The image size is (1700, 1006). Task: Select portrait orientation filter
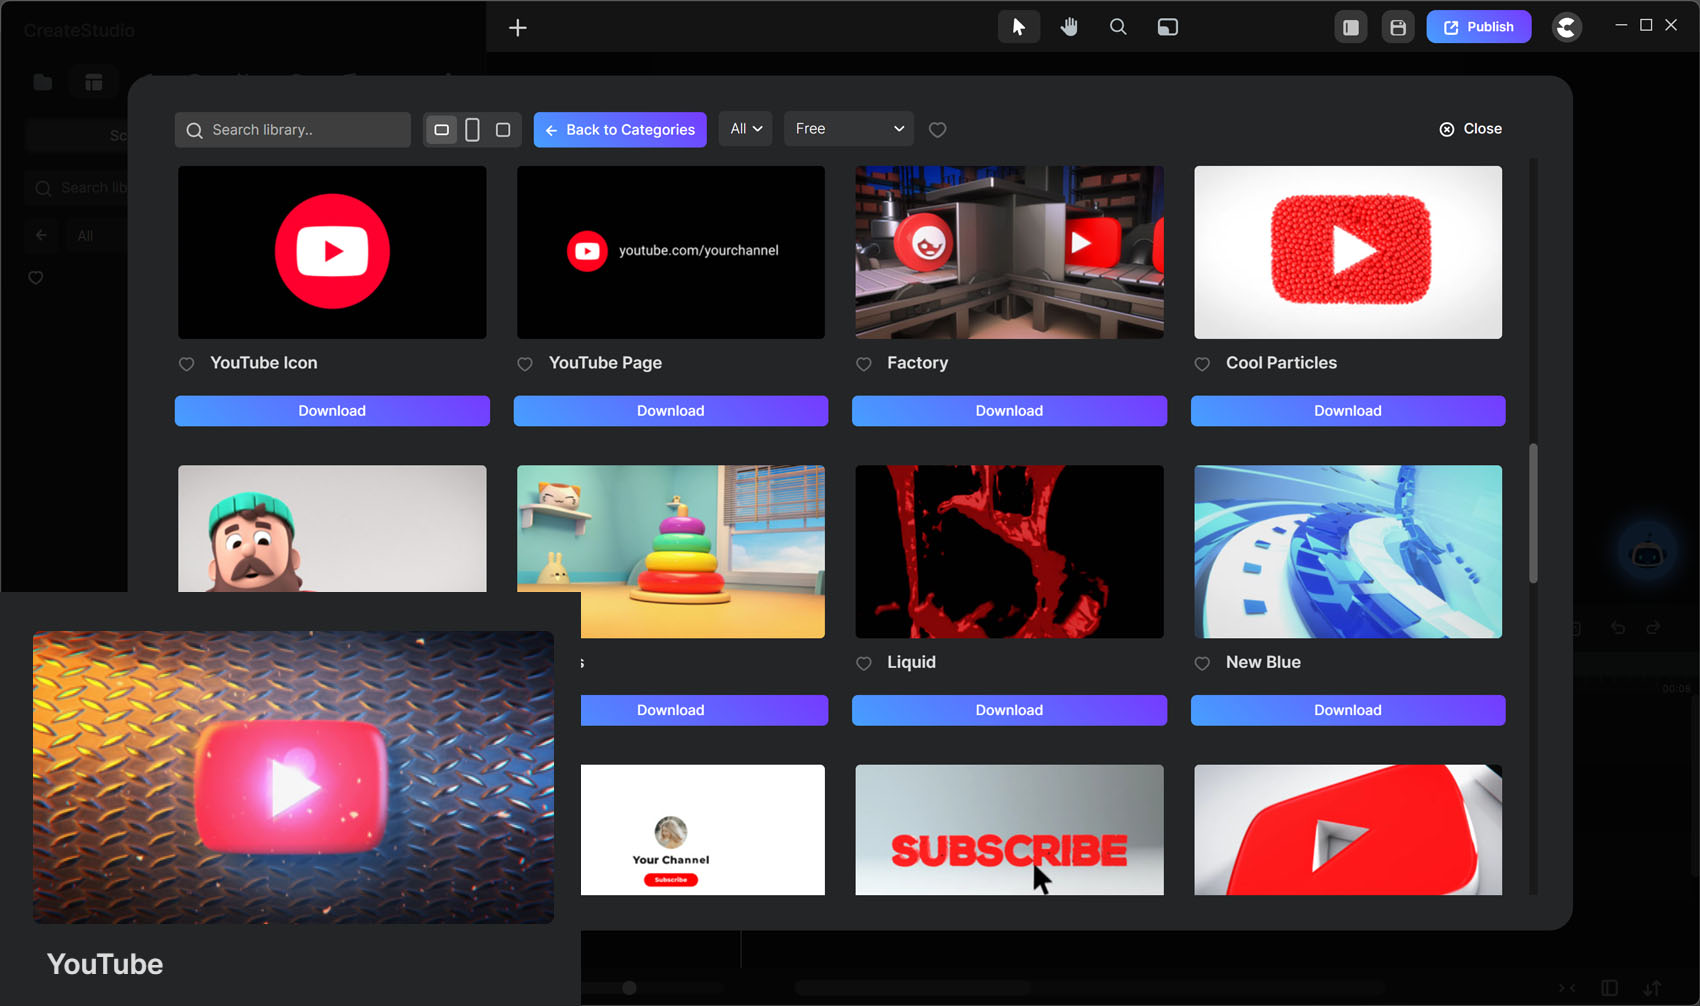472,130
